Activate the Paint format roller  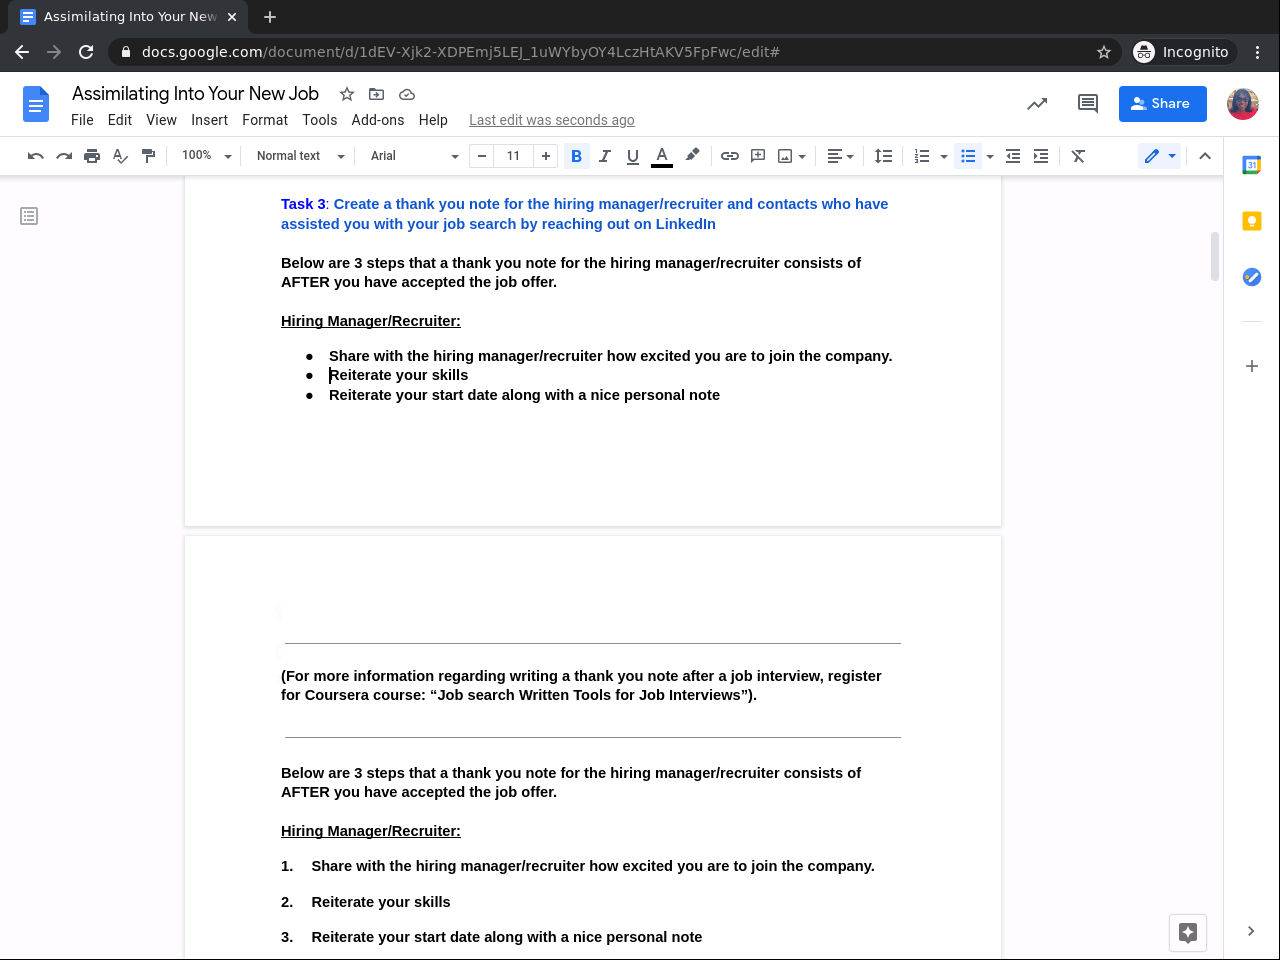(x=148, y=156)
